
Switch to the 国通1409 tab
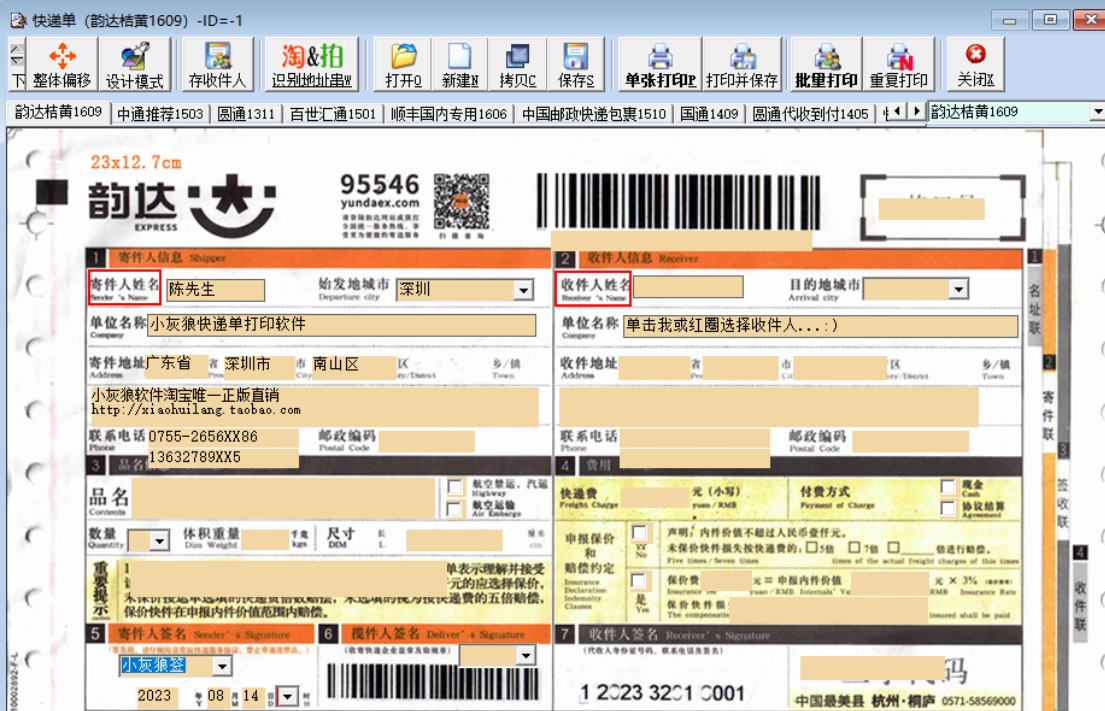tap(709, 113)
